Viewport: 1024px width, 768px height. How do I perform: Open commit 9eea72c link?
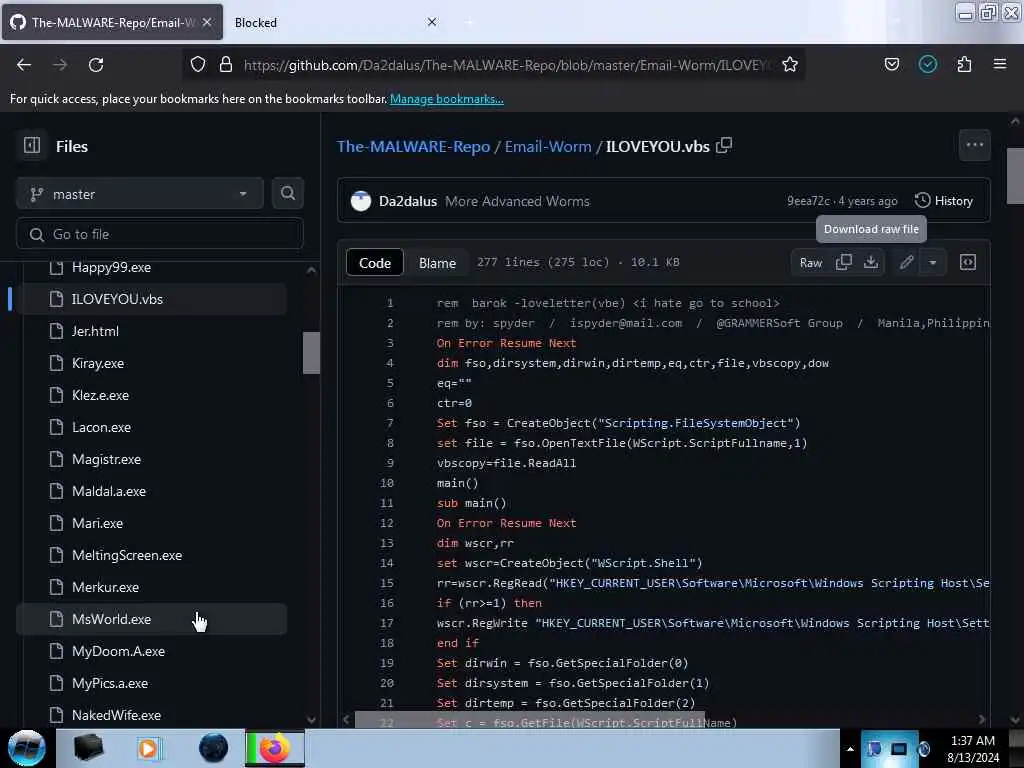(808, 201)
